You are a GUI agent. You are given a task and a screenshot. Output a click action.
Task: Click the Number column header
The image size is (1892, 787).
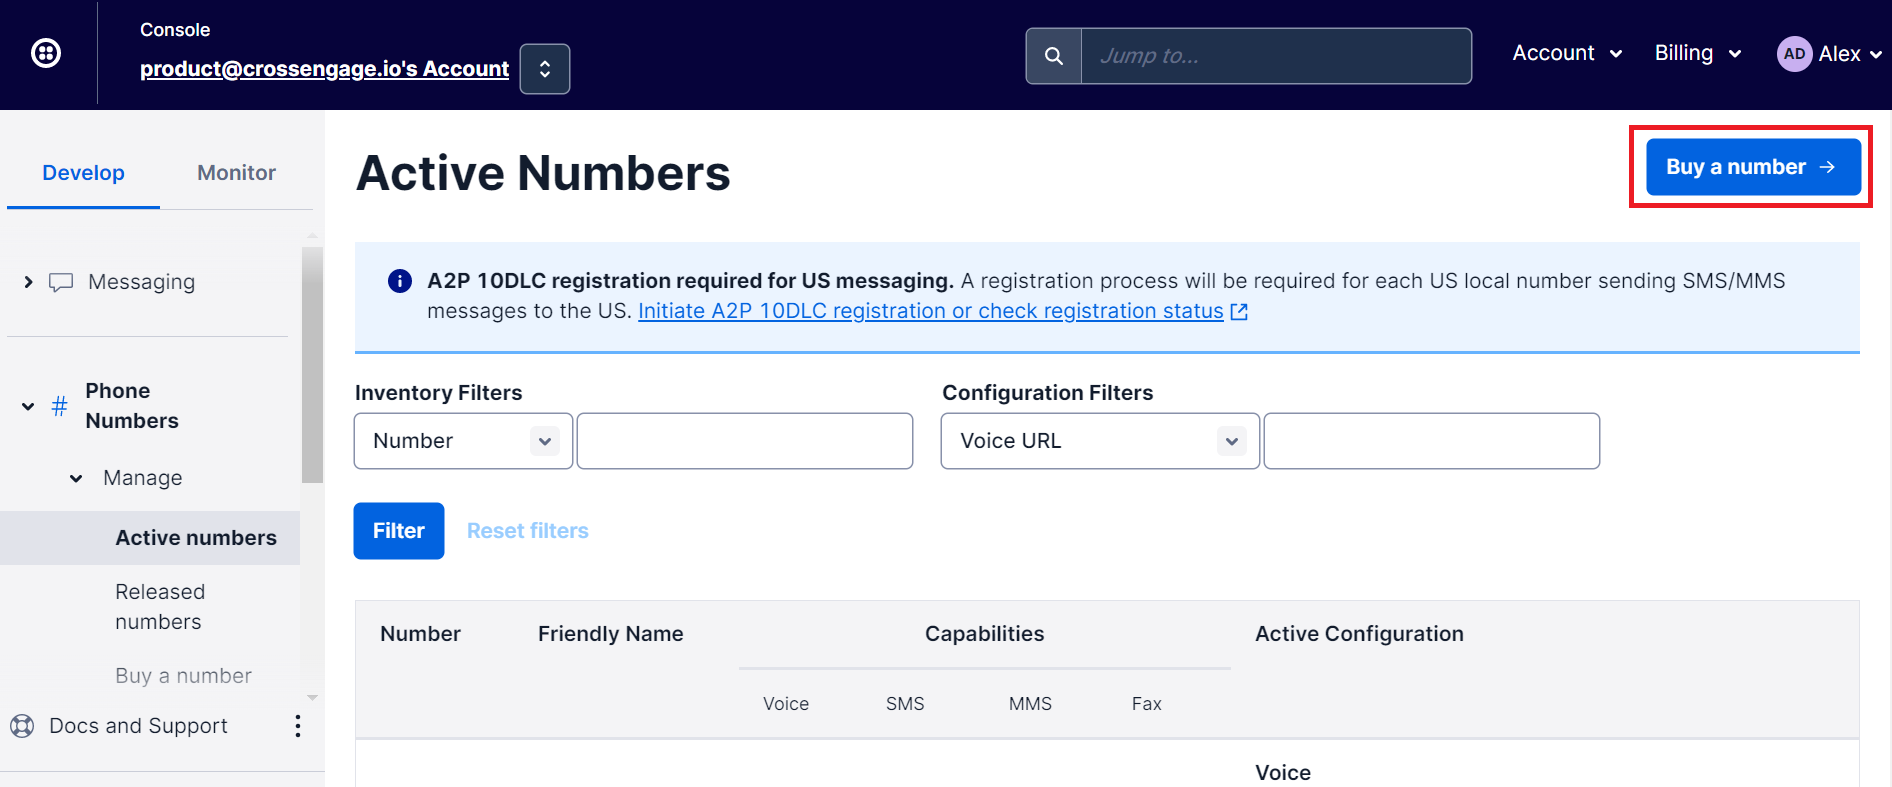tap(420, 634)
